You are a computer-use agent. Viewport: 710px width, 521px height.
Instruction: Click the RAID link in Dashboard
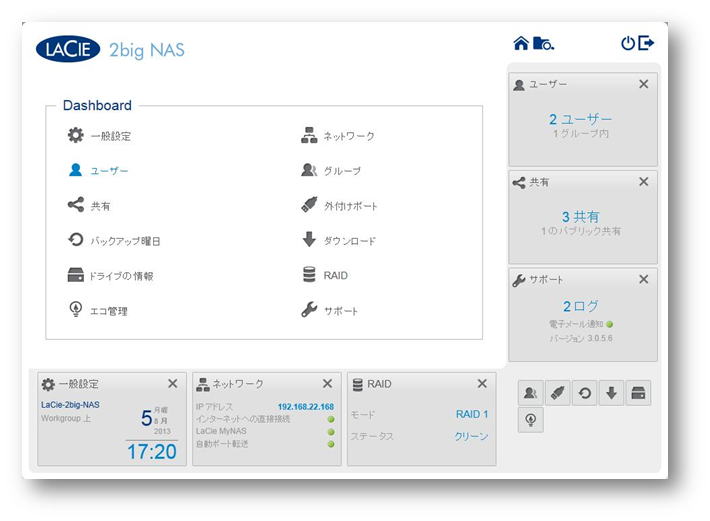click(336, 276)
